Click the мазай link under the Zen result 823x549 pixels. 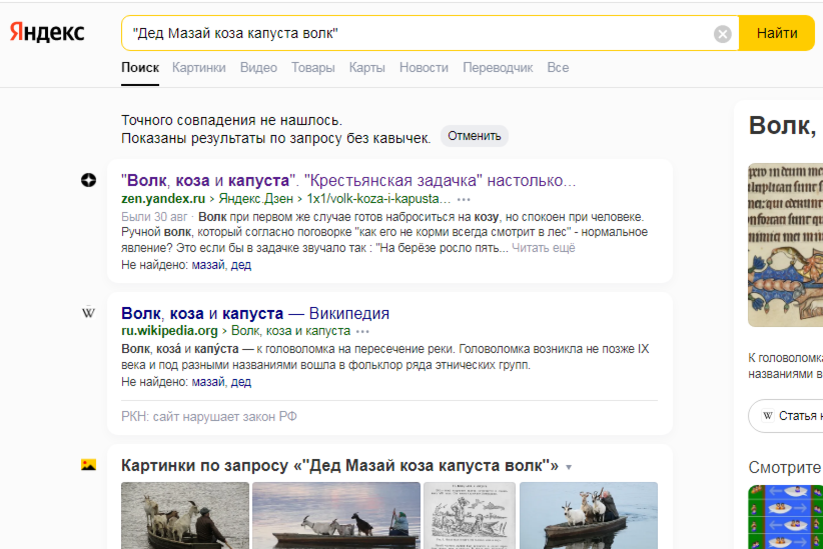pyautogui.click(x=208, y=265)
